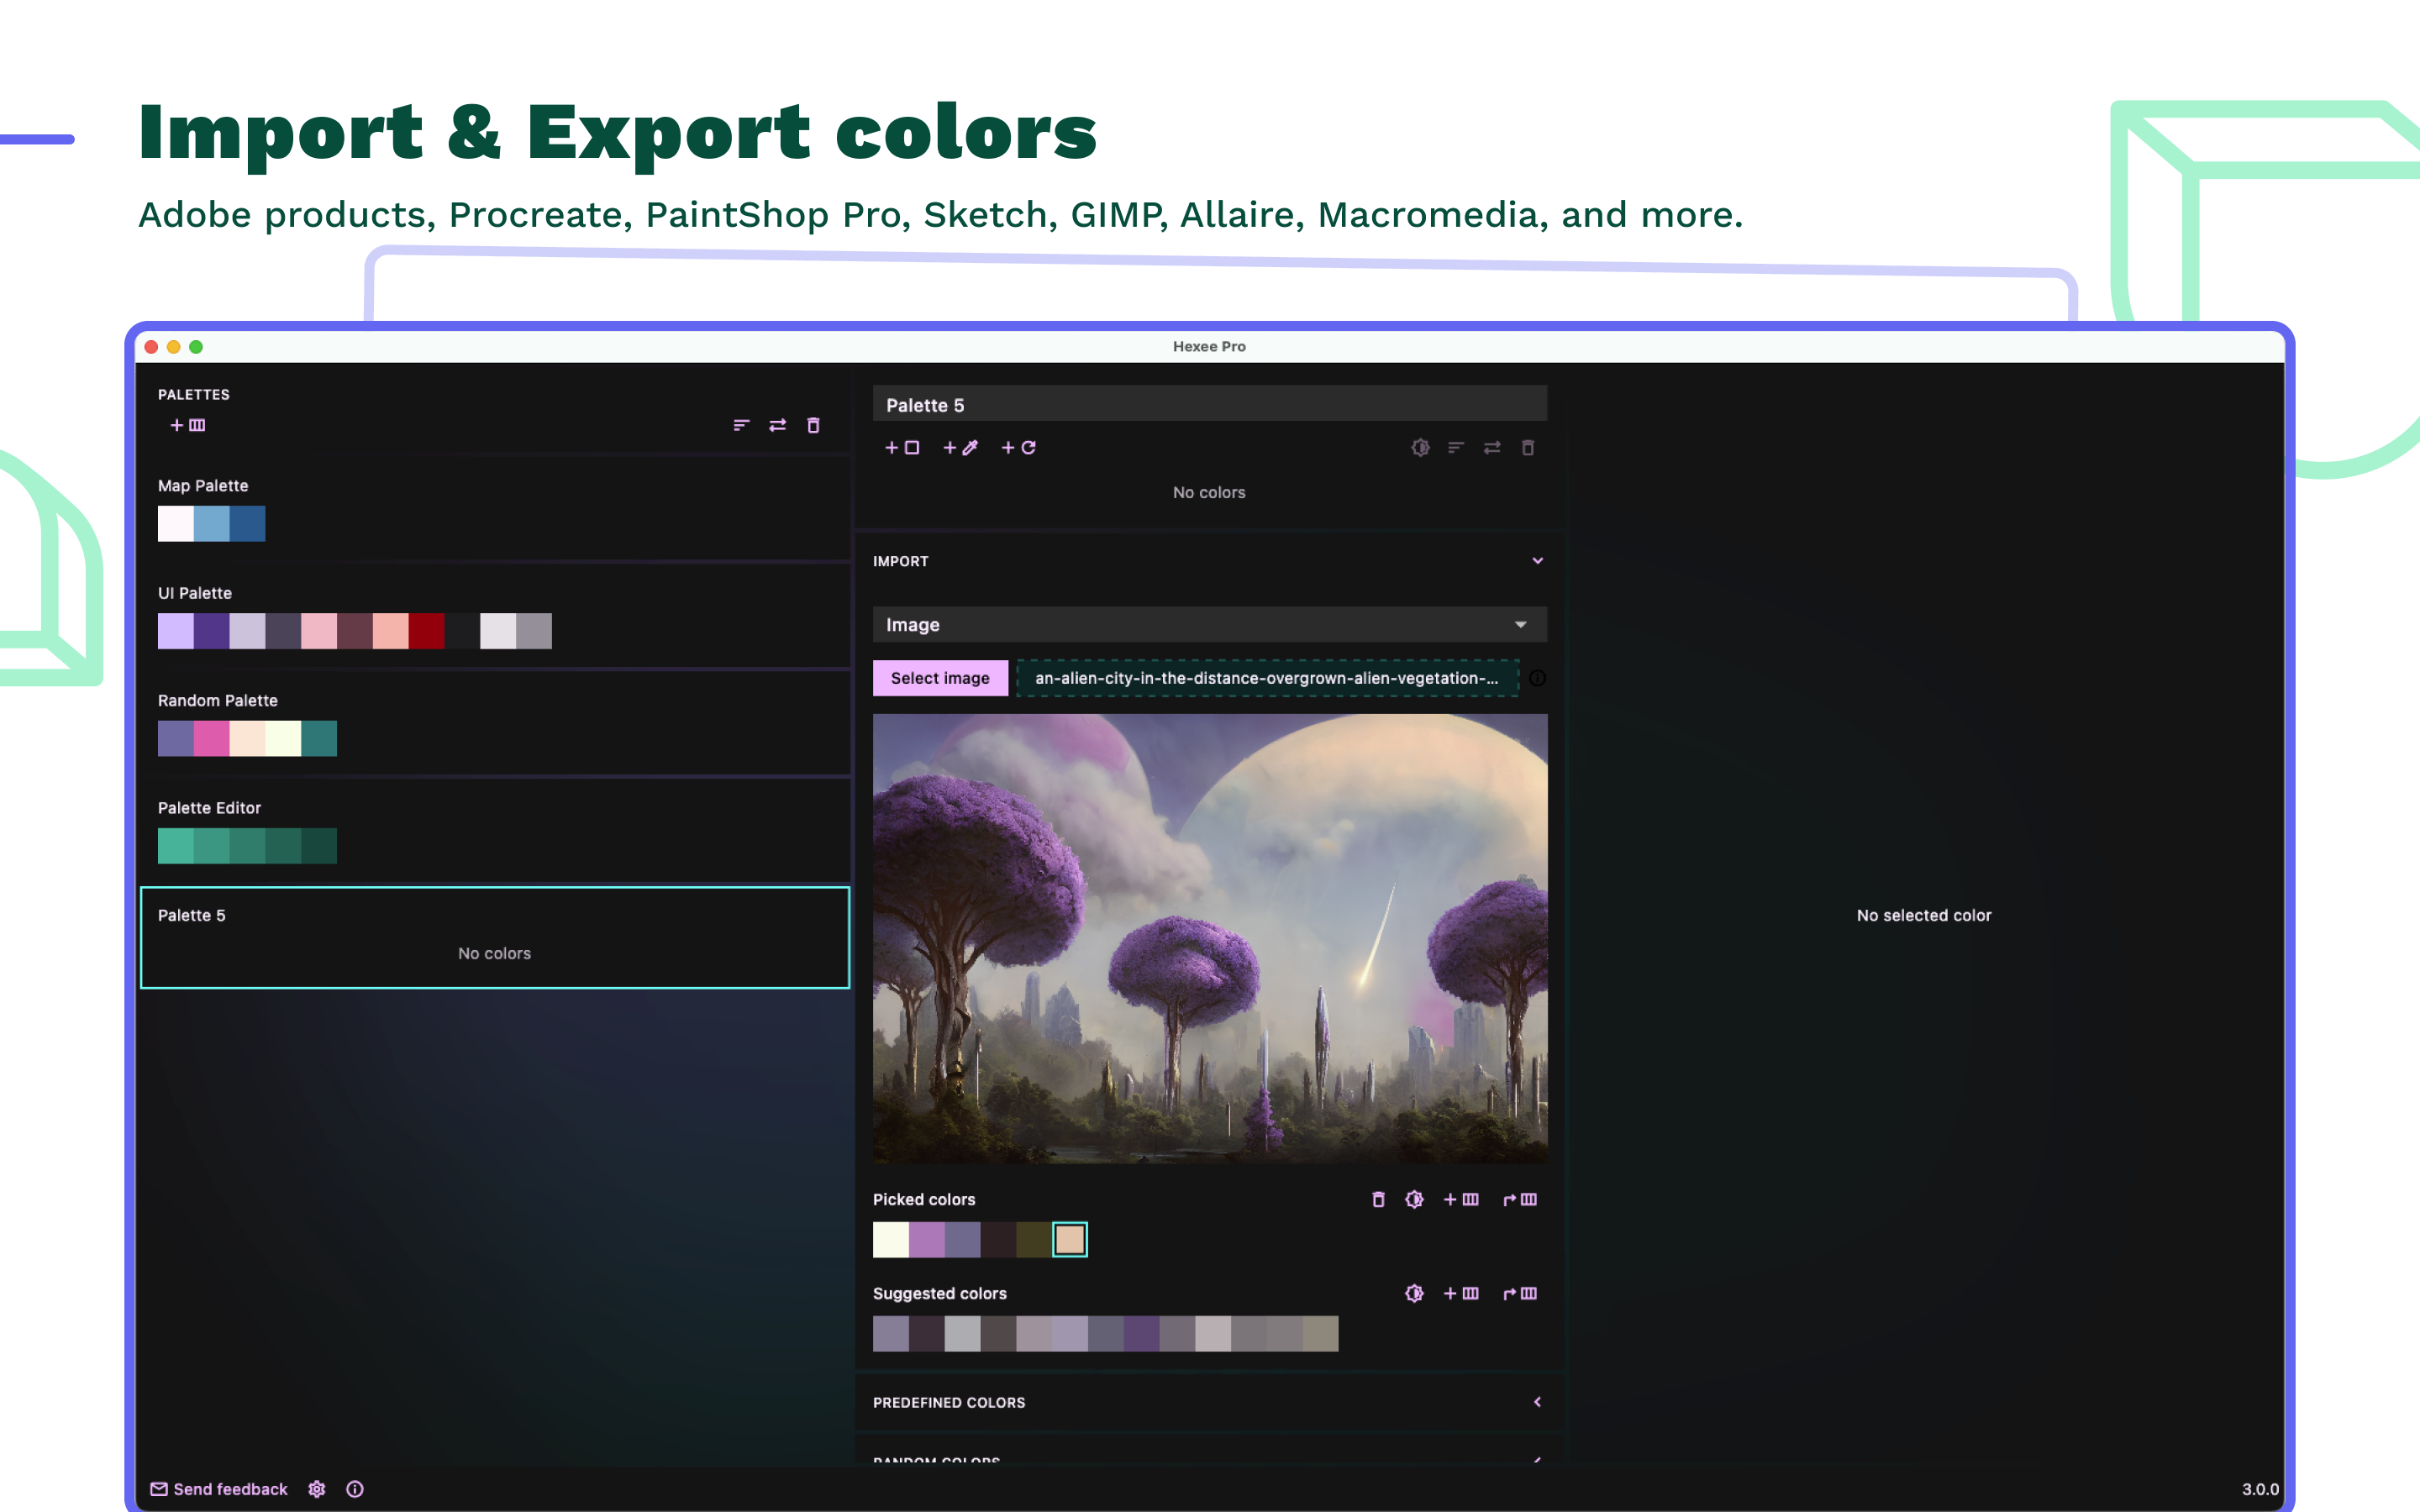Select the Palette Editor palette
Screen dimensions: 2420x1512
[x=495, y=832]
